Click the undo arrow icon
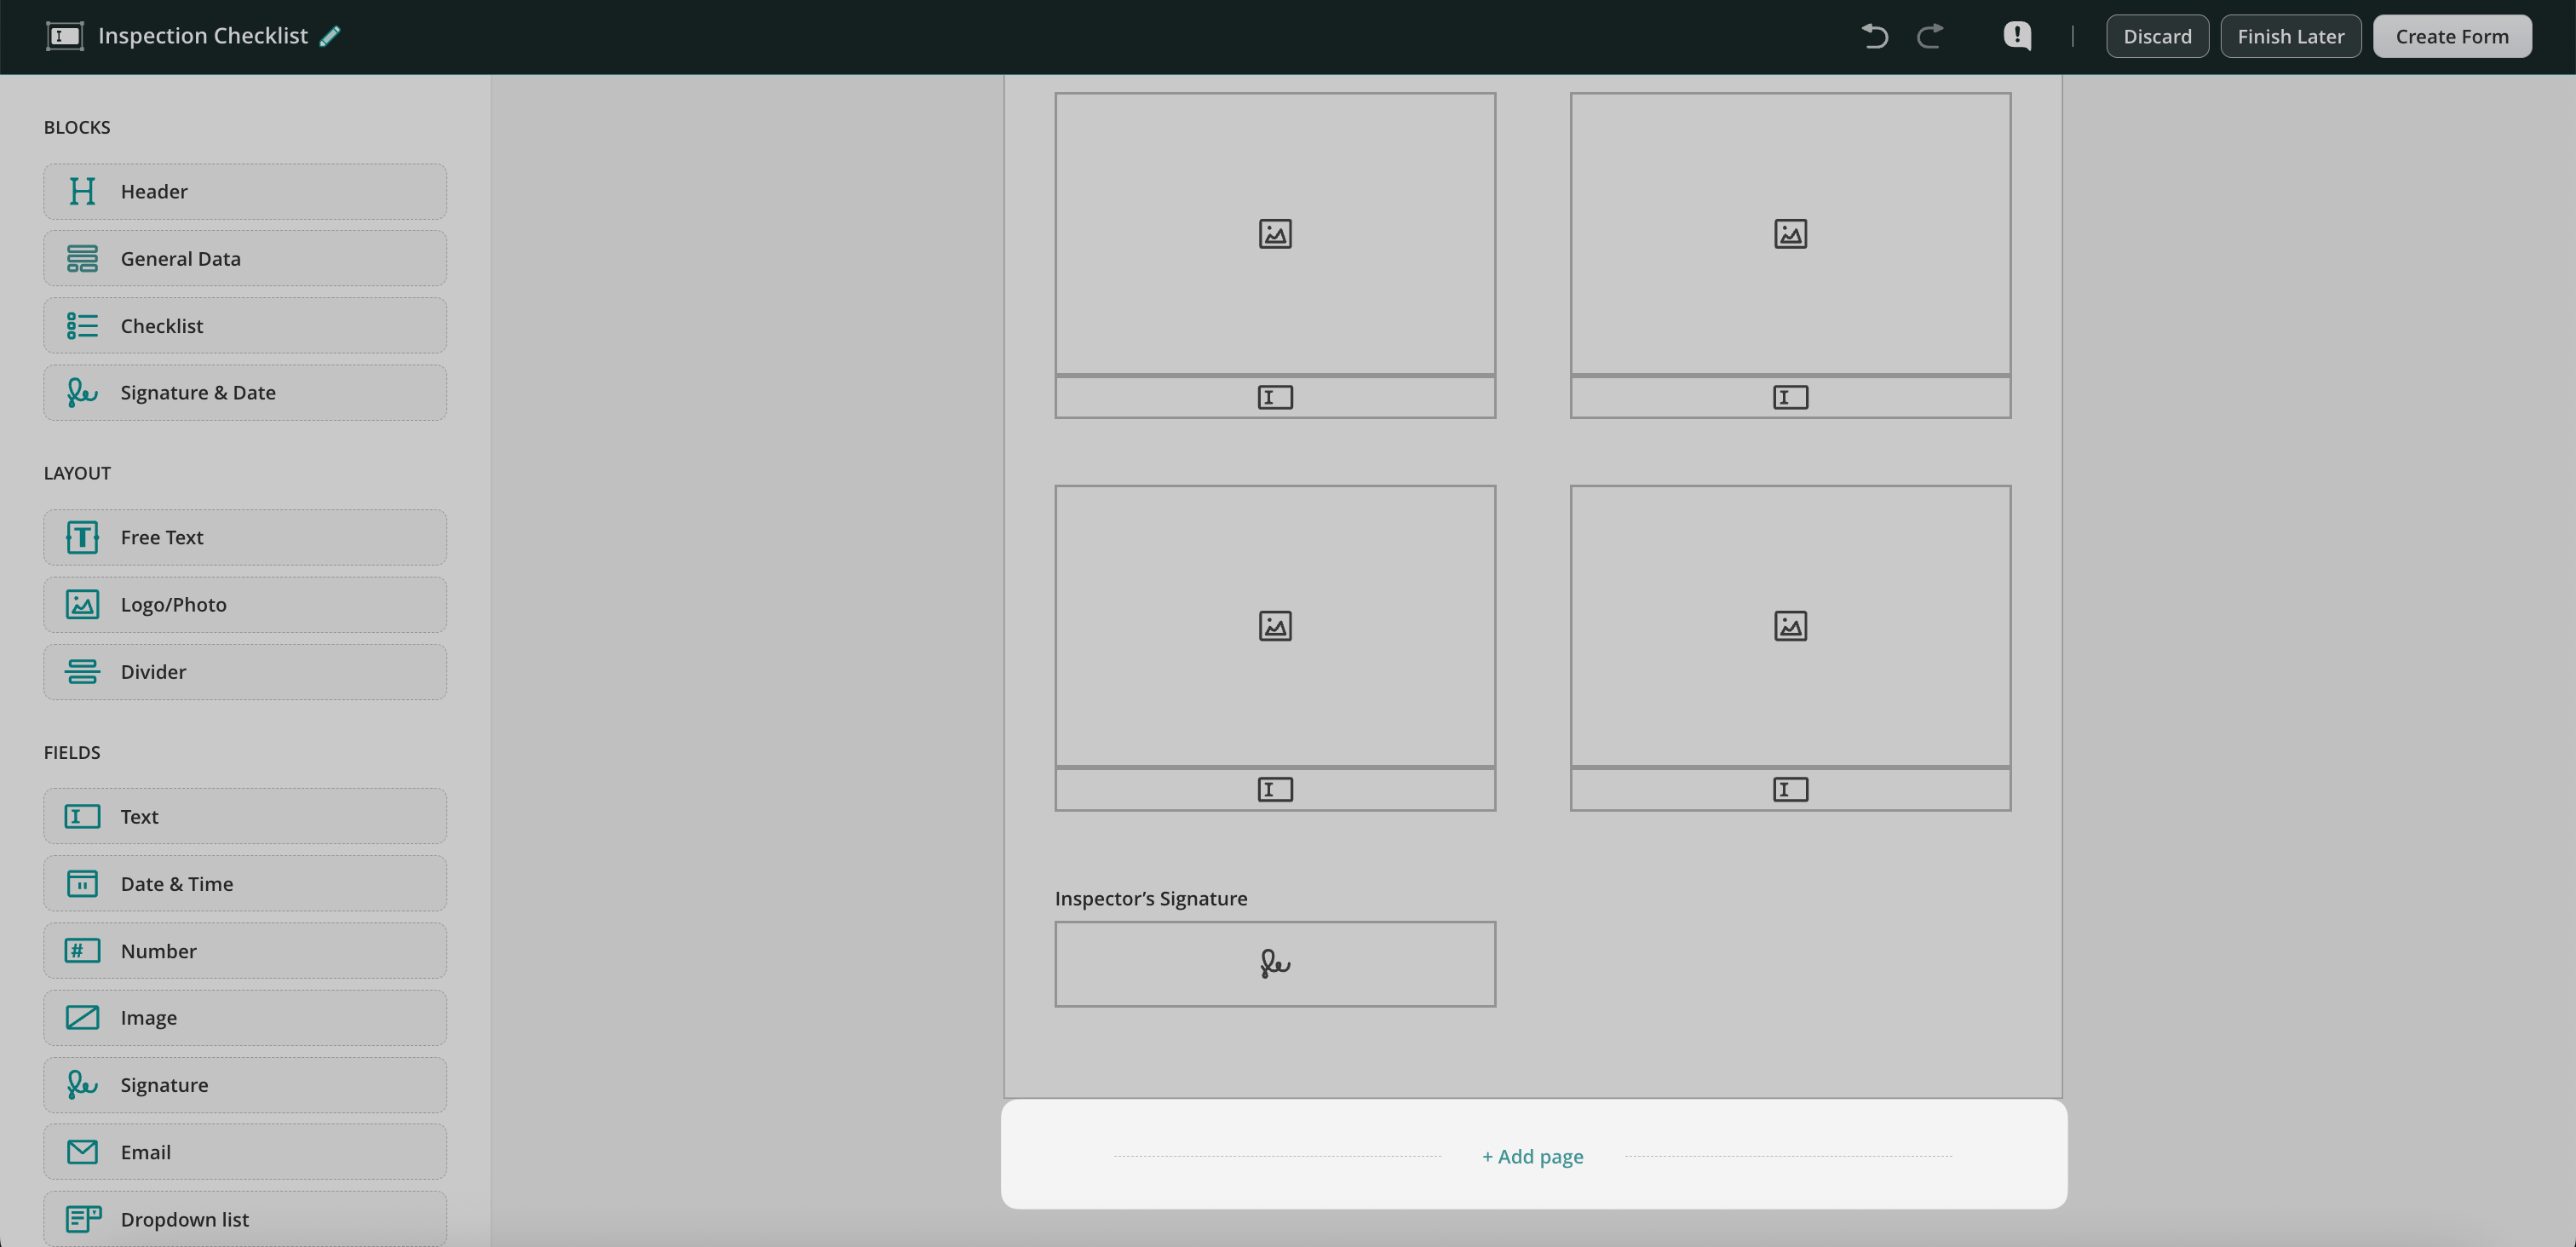 pyautogui.click(x=1874, y=36)
